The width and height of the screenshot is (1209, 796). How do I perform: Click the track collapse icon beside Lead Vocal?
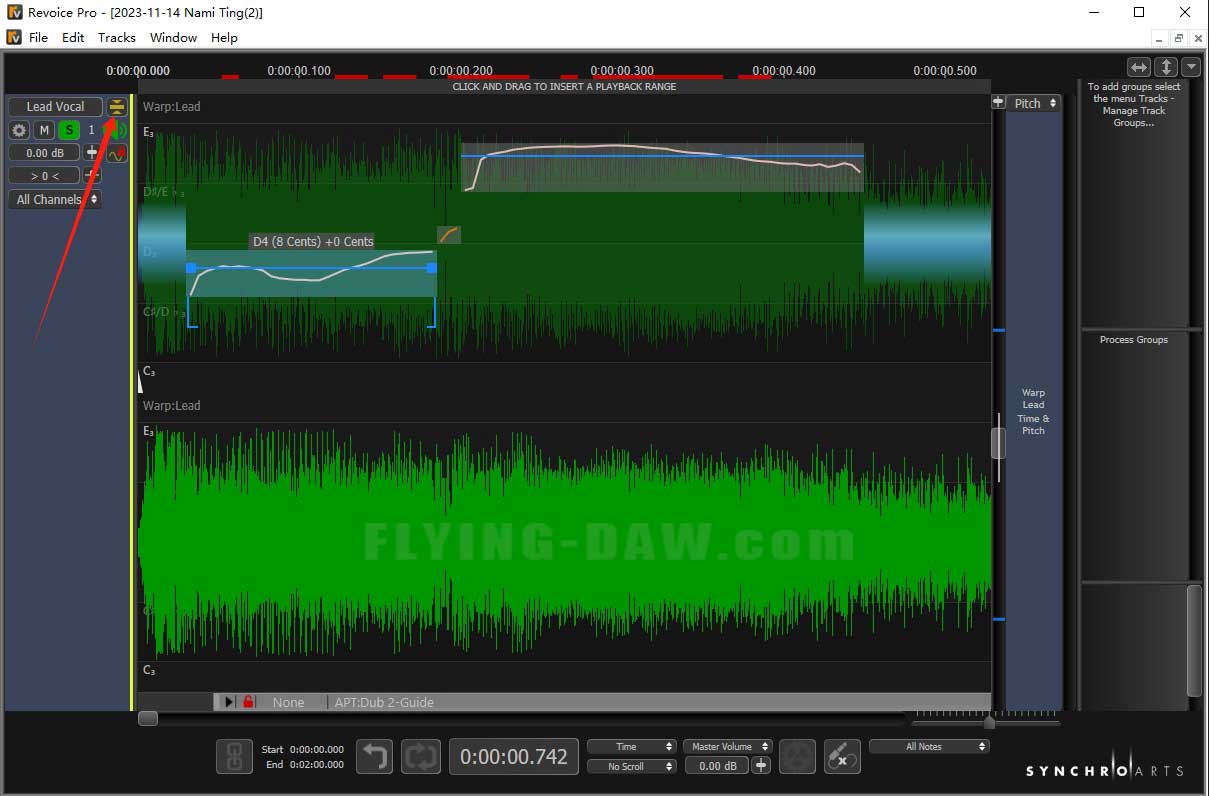pyautogui.click(x=117, y=107)
